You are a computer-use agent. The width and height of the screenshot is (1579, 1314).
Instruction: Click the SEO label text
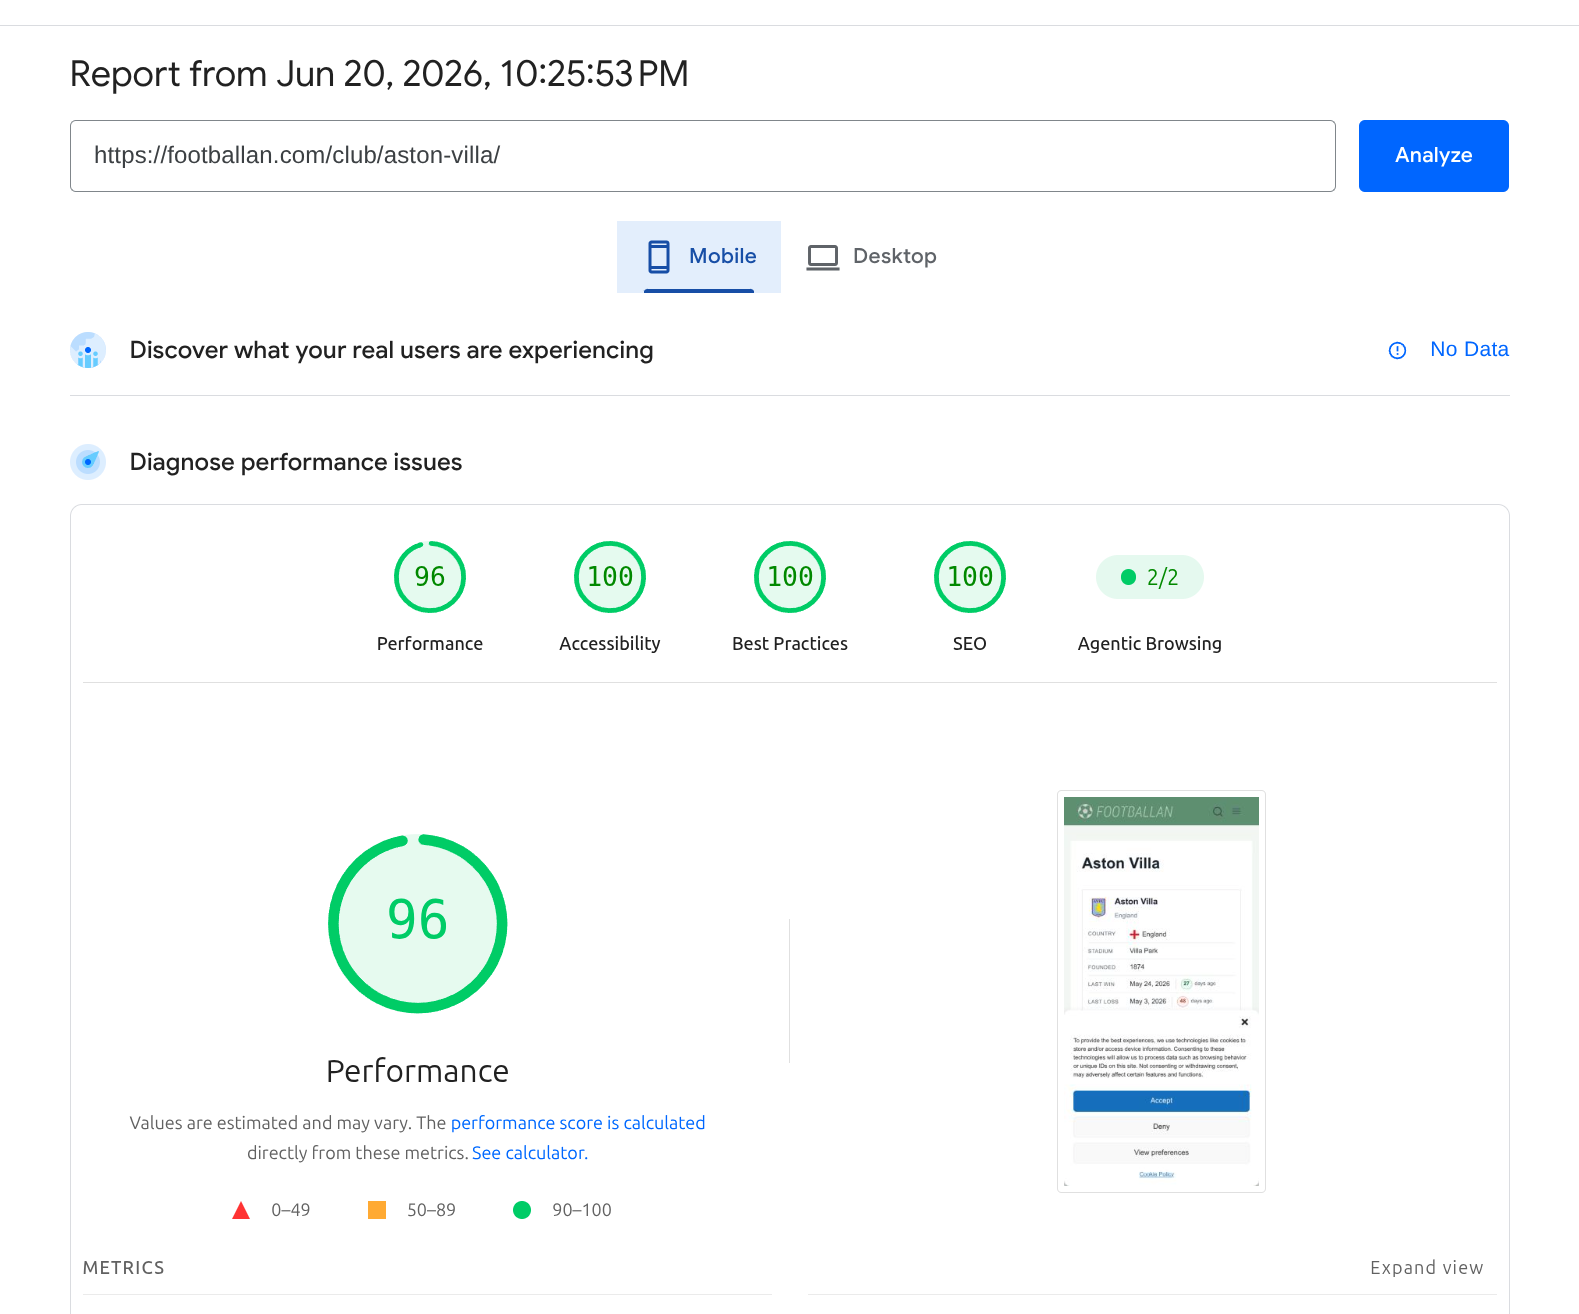coord(970,644)
